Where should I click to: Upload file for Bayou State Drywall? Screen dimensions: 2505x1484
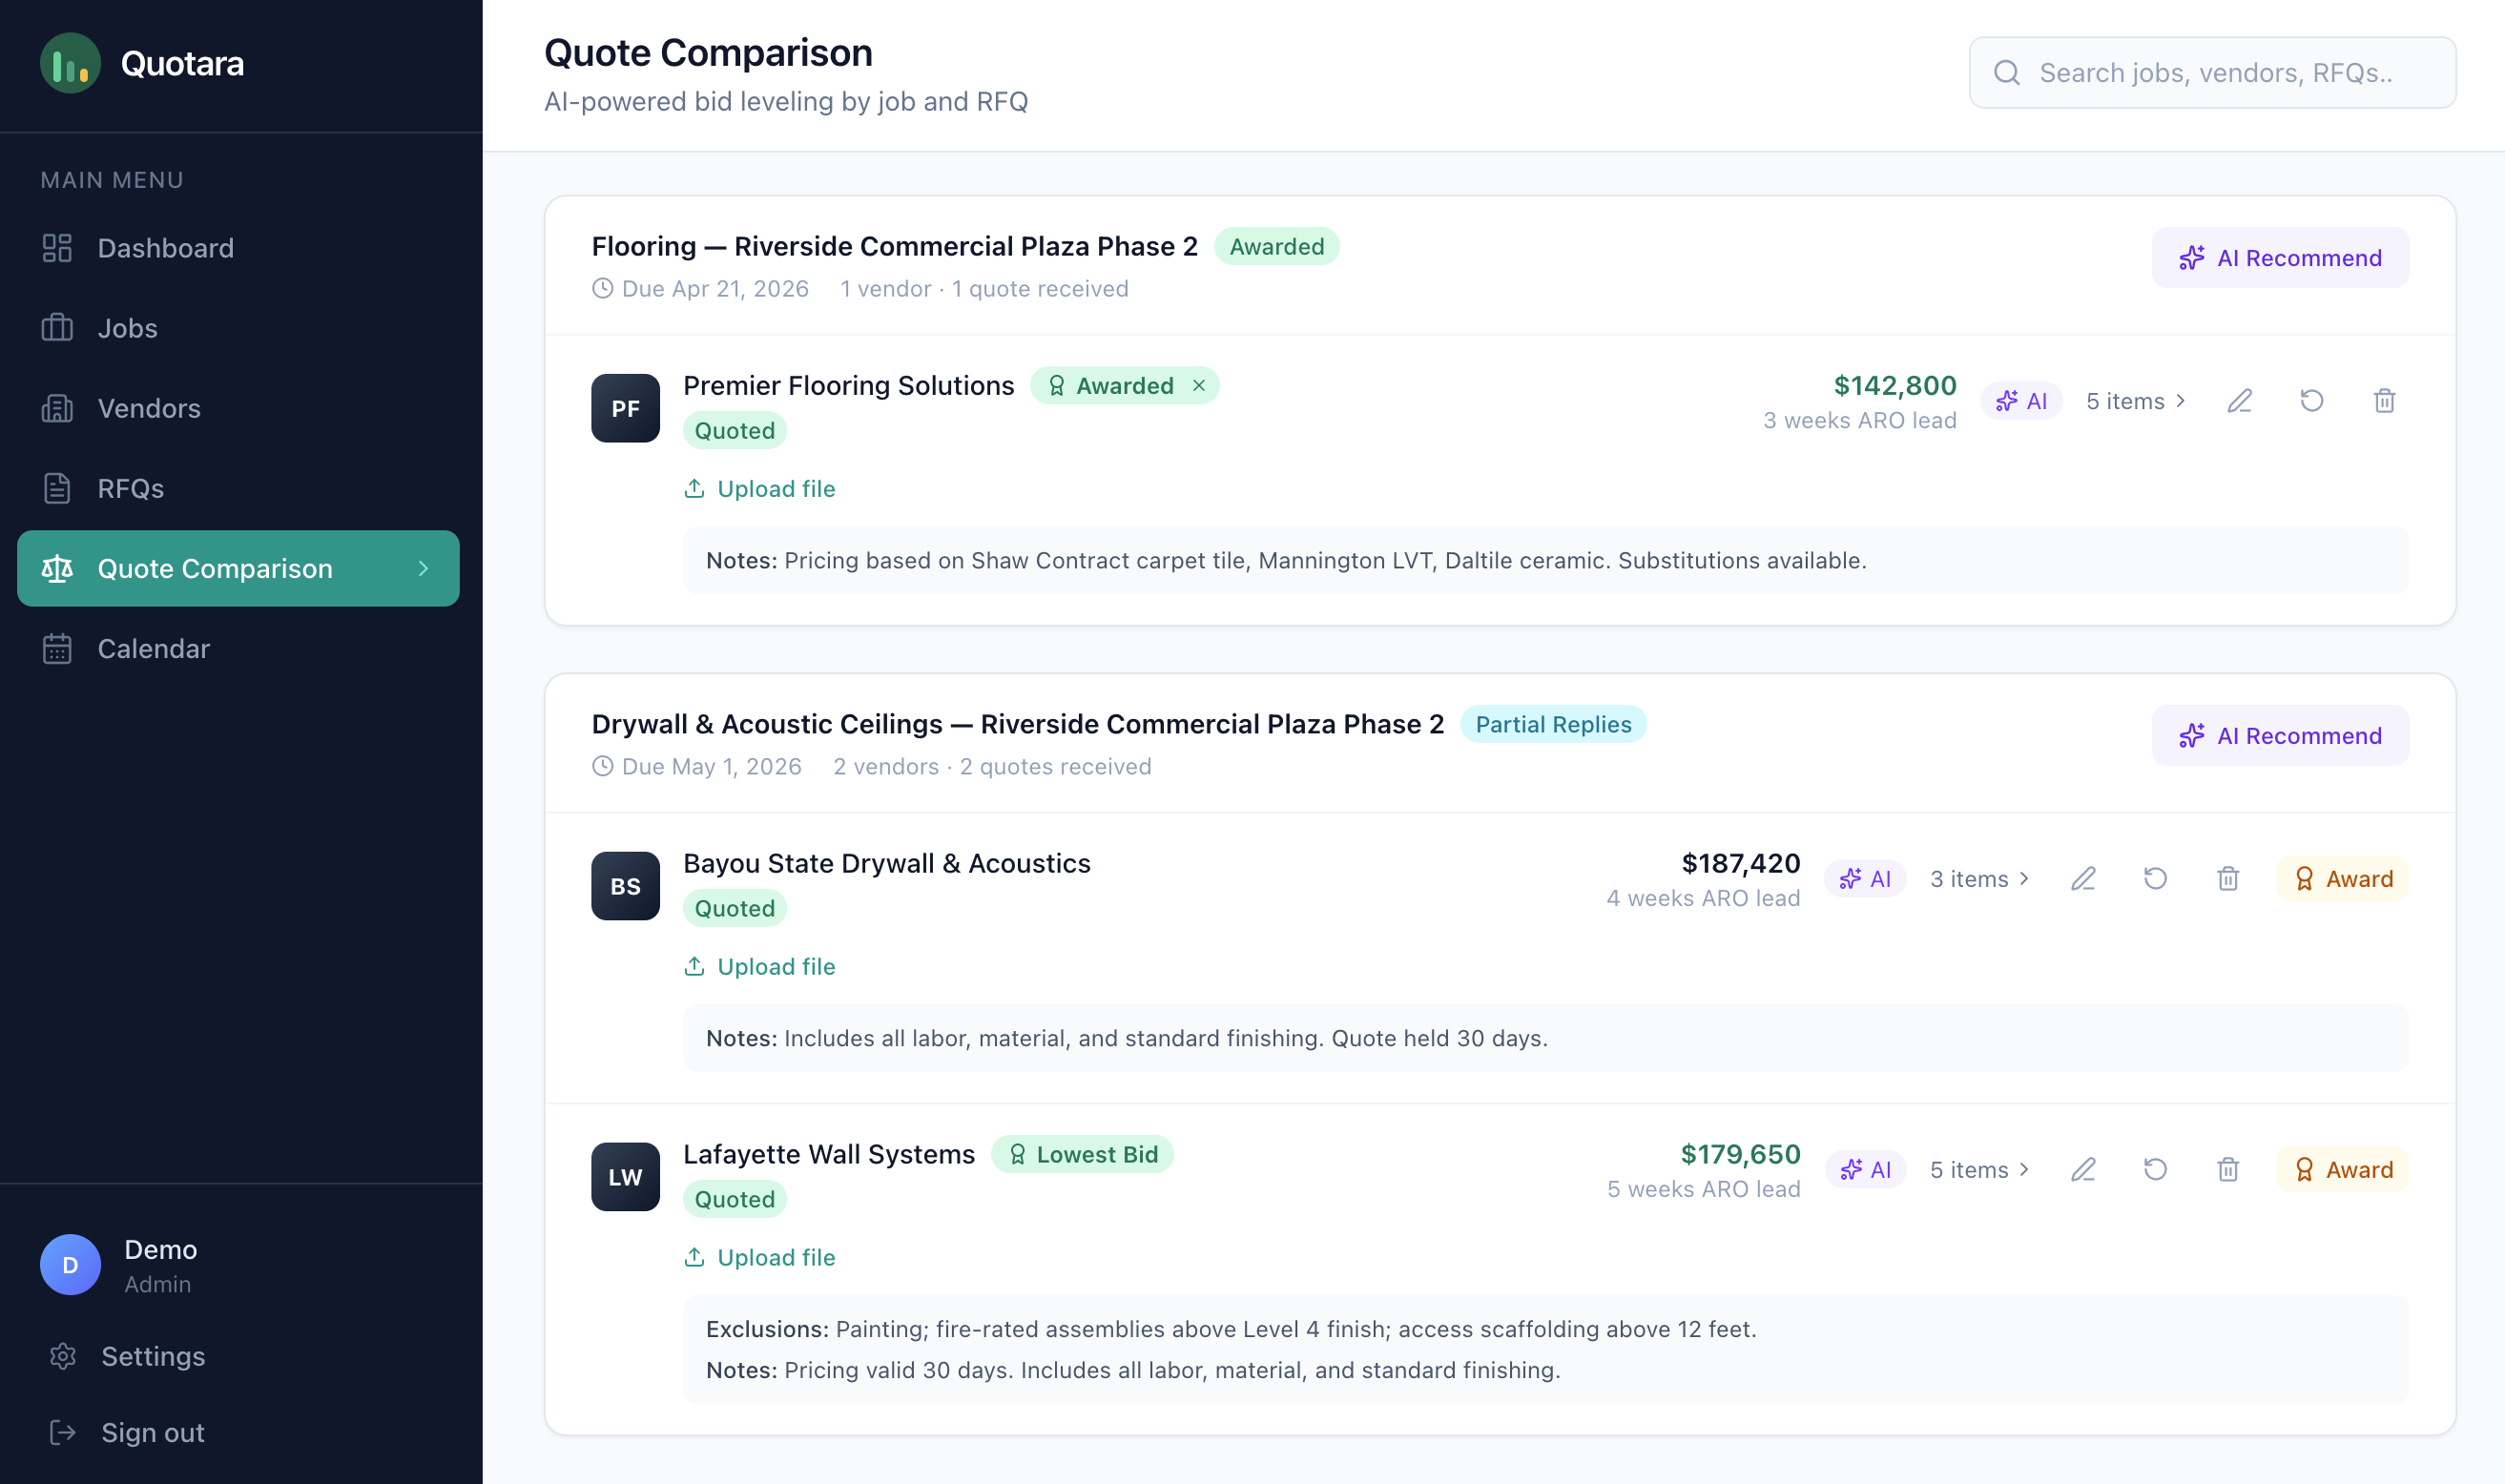[759, 967]
